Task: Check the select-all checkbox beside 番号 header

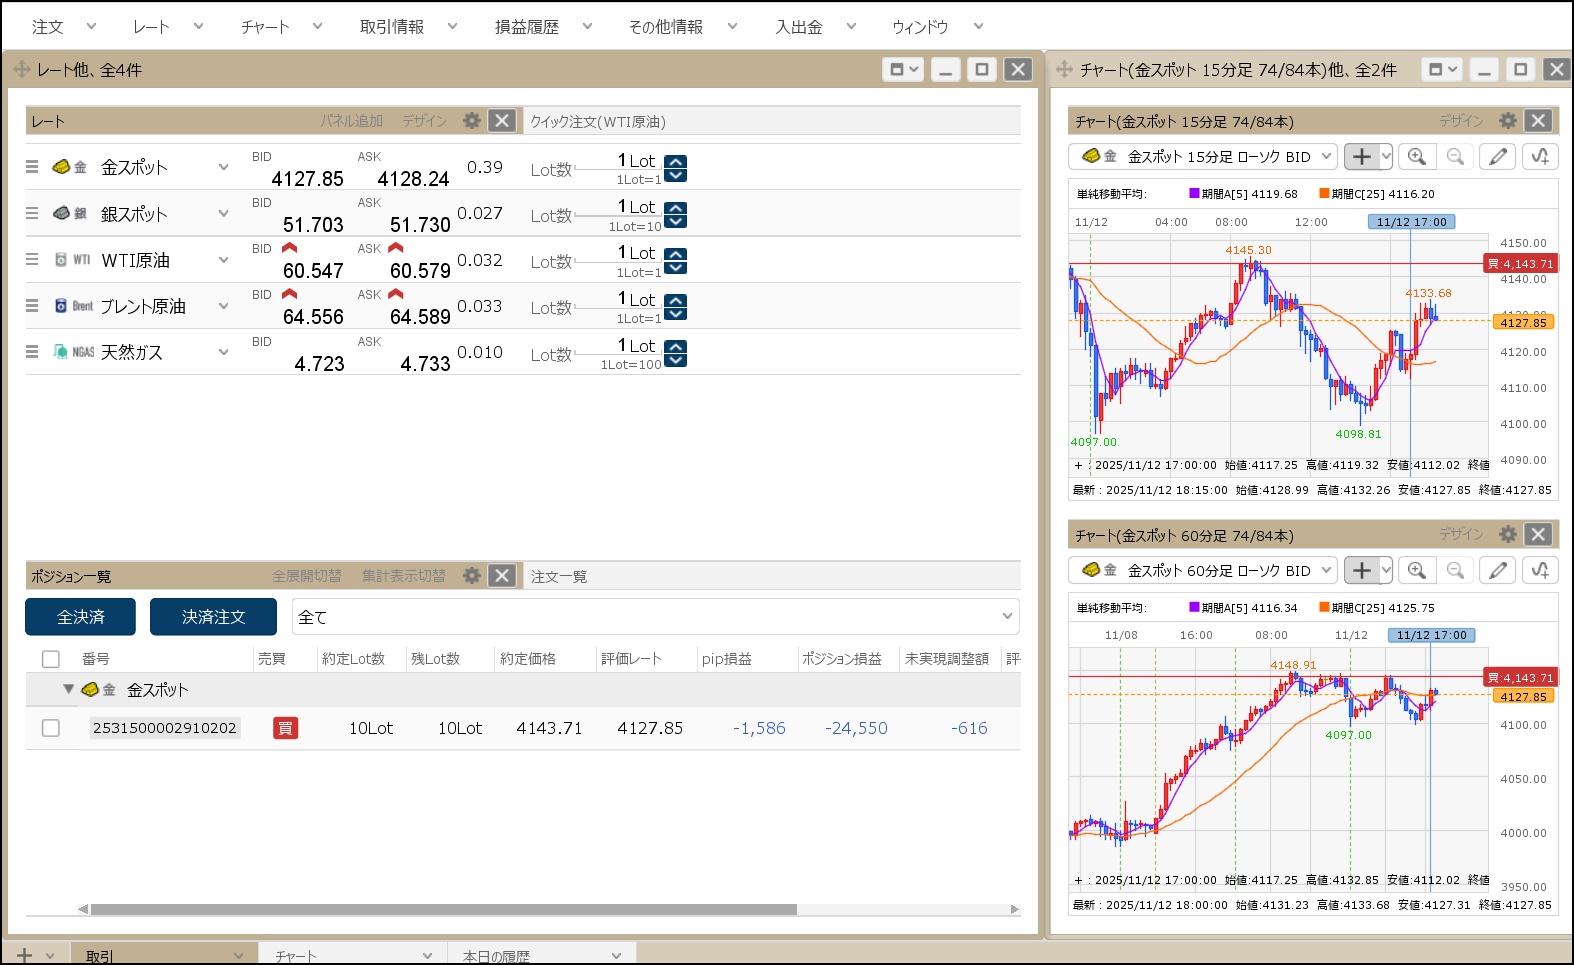Action: [51, 659]
